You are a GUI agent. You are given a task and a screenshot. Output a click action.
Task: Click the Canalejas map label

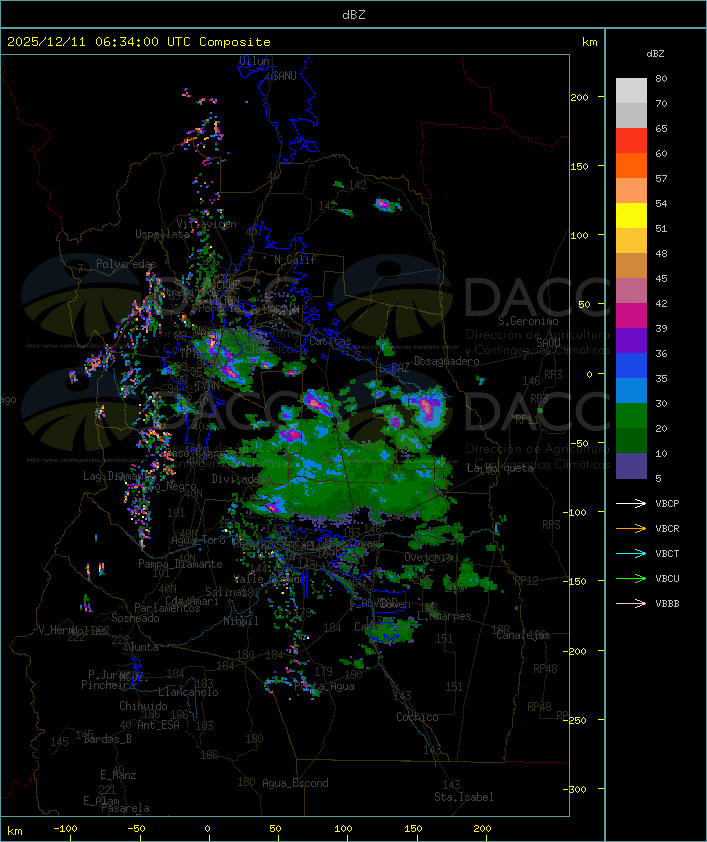point(523,635)
